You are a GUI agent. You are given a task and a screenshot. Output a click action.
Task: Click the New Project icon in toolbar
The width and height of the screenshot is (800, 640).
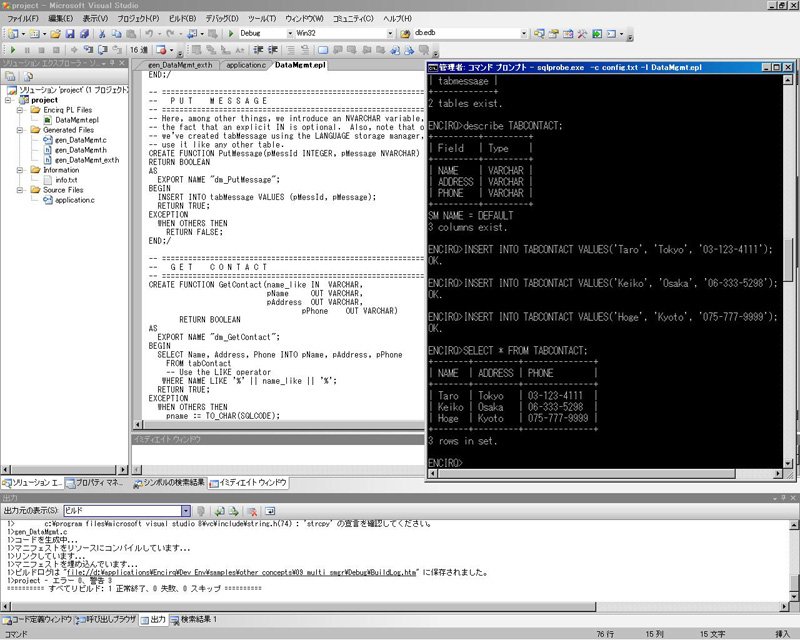coord(13,34)
